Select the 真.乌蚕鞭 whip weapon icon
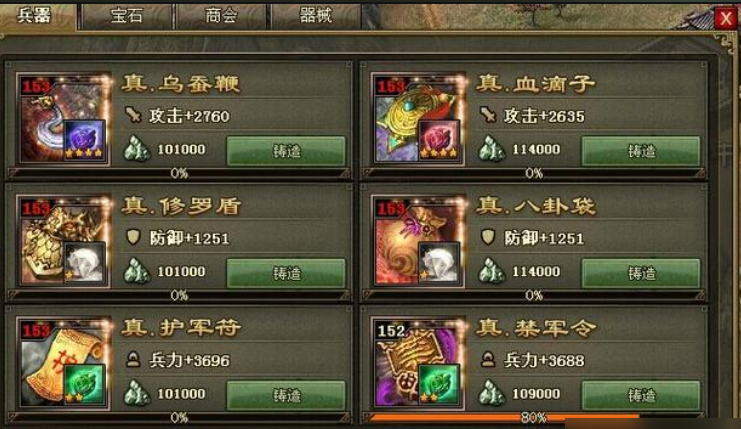 pos(63,118)
